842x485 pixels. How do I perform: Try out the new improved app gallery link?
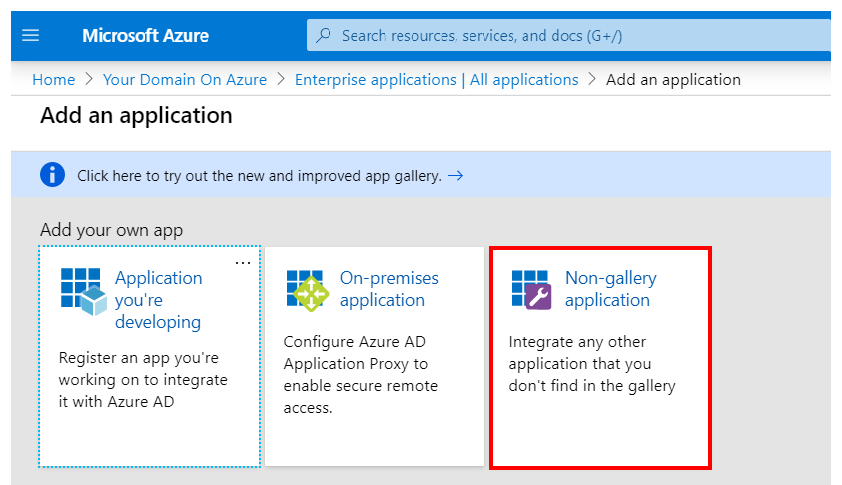pyautogui.click(x=259, y=176)
